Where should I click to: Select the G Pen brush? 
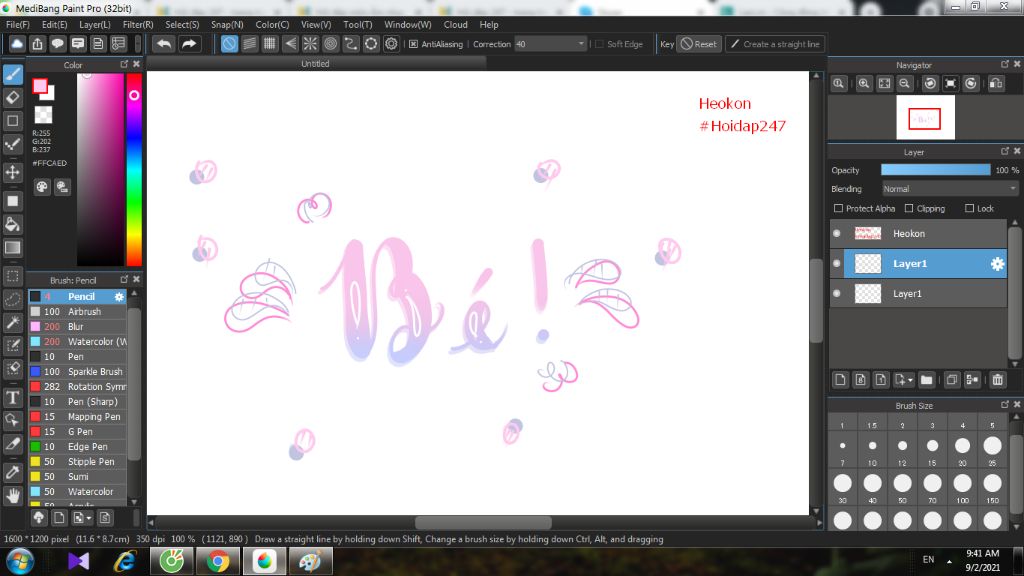click(78, 431)
